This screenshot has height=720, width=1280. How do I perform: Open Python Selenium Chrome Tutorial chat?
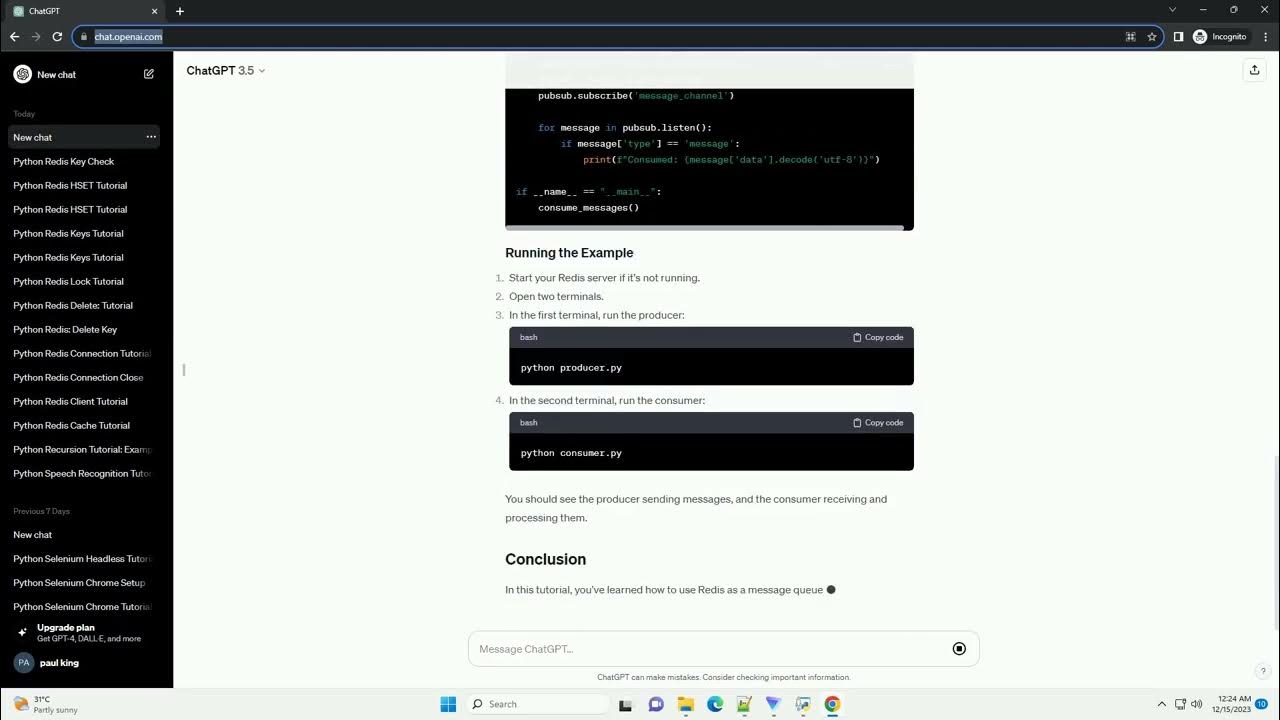click(82, 607)
